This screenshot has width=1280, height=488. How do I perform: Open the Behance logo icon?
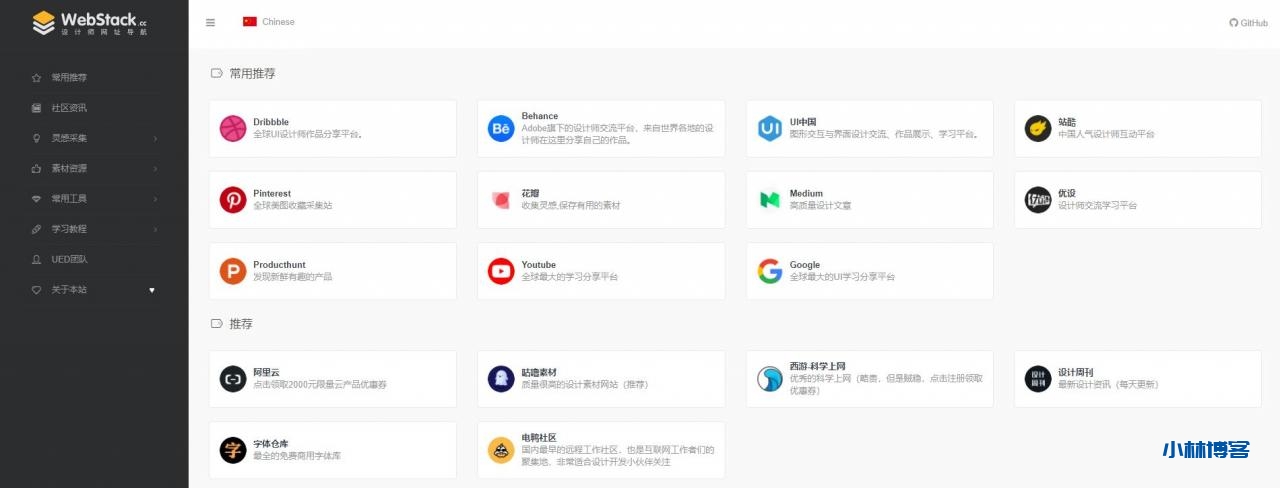point(501,128)
